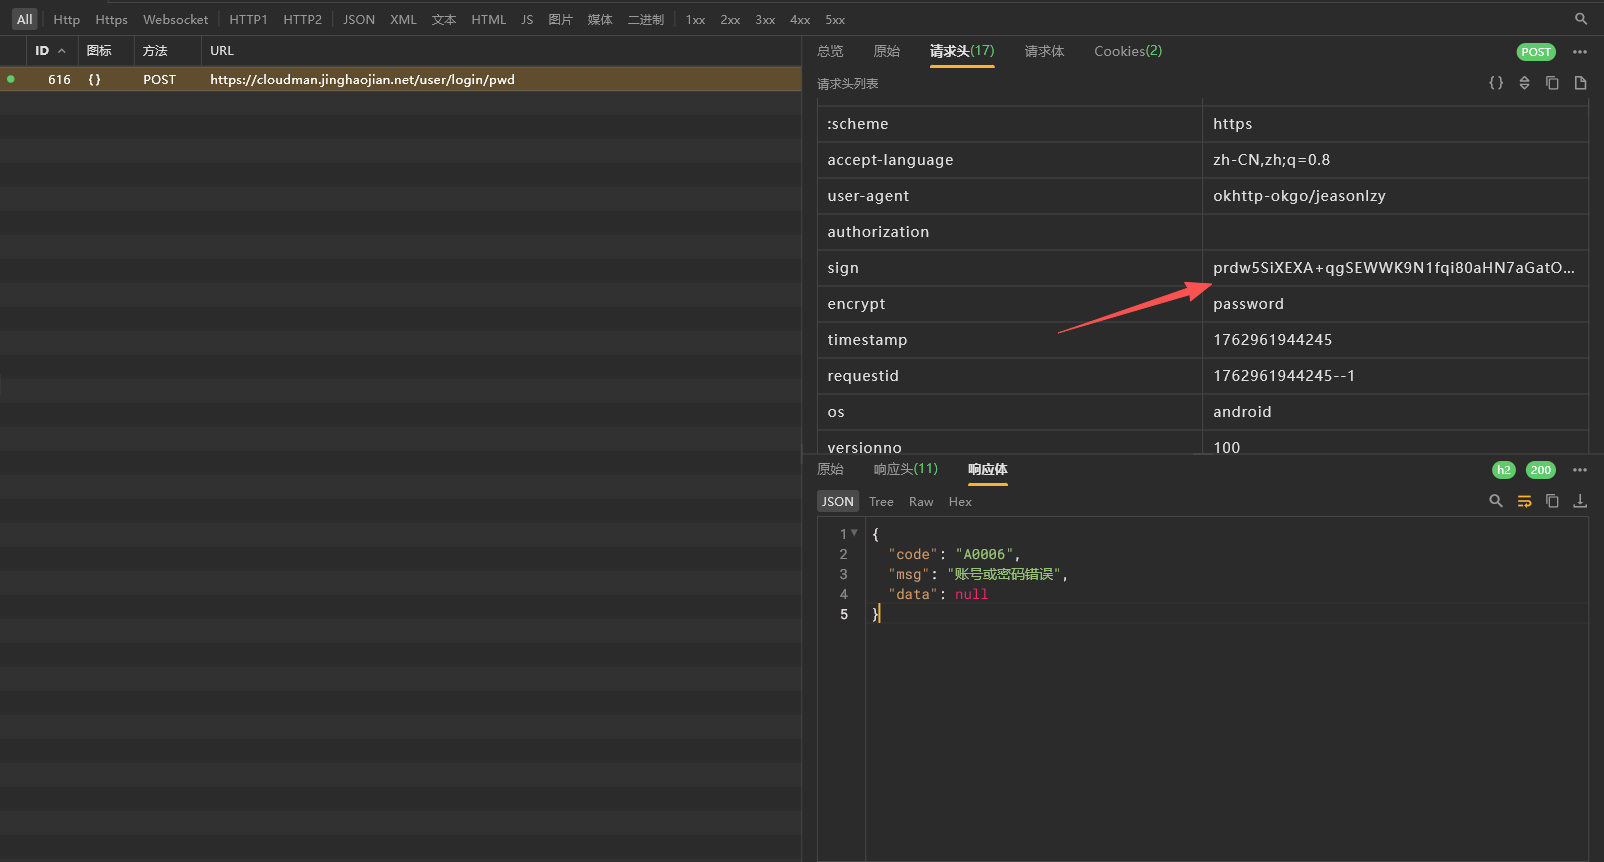The image size is (1604, 862).
Task: Switch response view to Hex
Action: [x=960, y=502]
